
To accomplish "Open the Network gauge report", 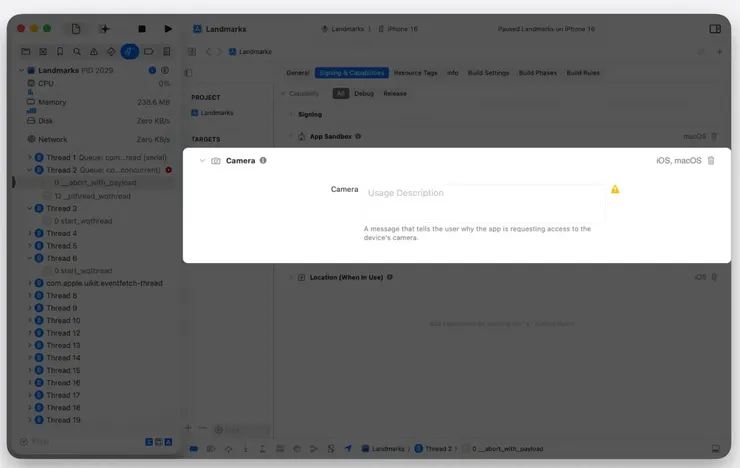I will [98, 140].
